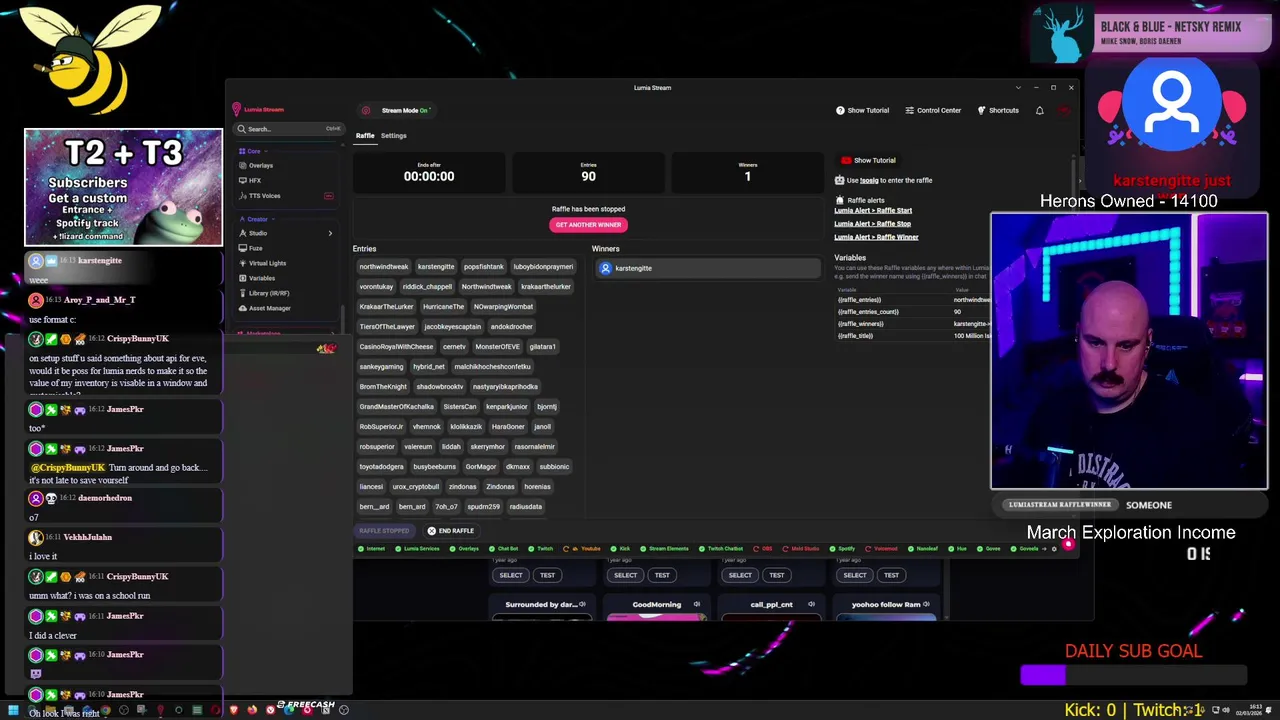
Task: Click the End Raffle button
Action: 450,531
